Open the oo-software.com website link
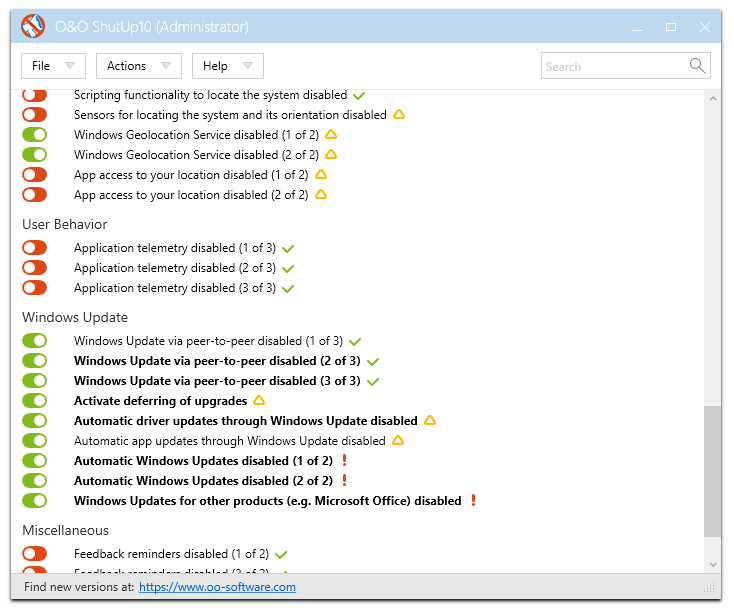Viewport: 734px width, 610px height. click(x=217, y=587)
